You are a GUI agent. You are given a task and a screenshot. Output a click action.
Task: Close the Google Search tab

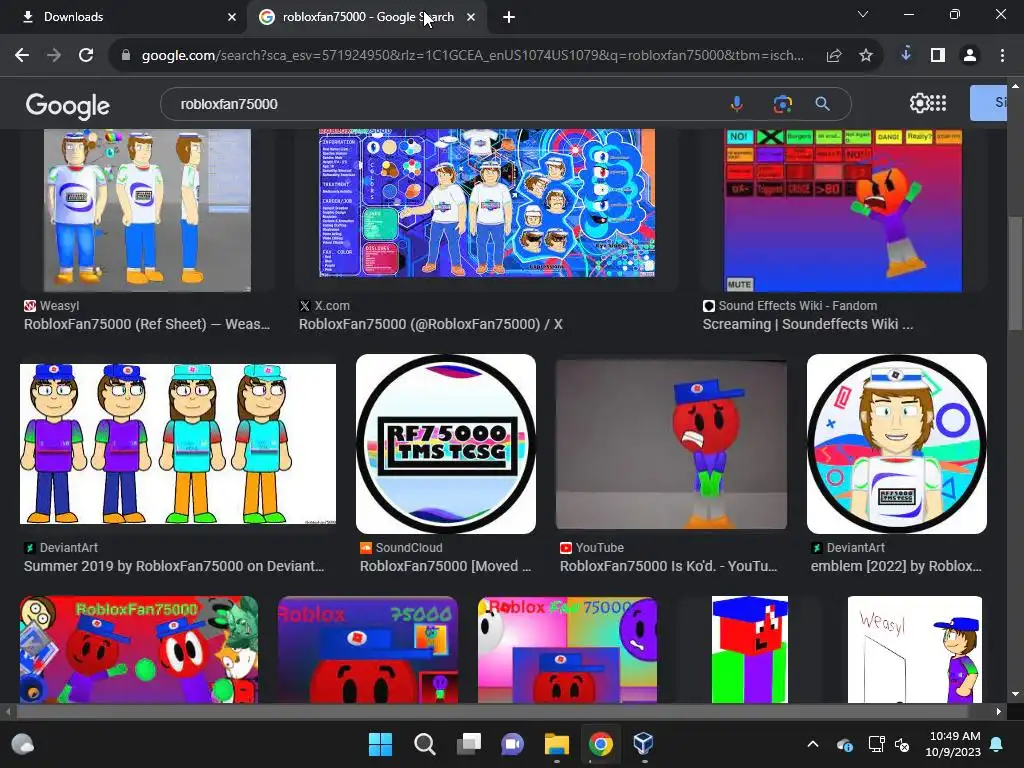(x=471, y=17)
